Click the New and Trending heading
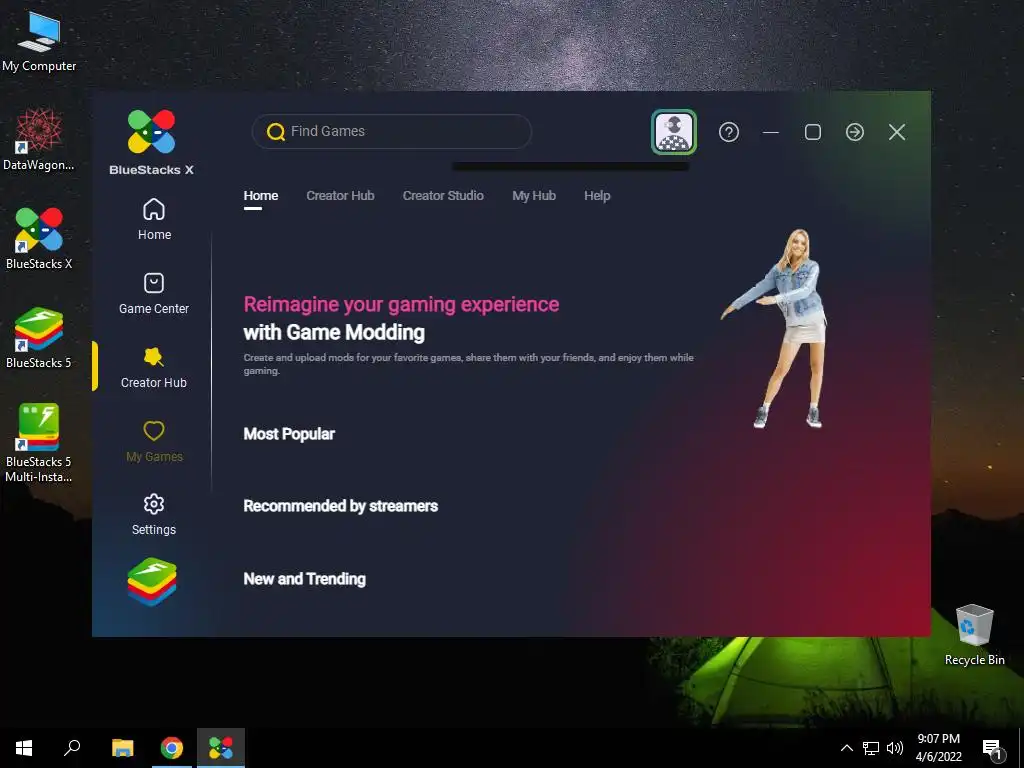 point(304,579)
